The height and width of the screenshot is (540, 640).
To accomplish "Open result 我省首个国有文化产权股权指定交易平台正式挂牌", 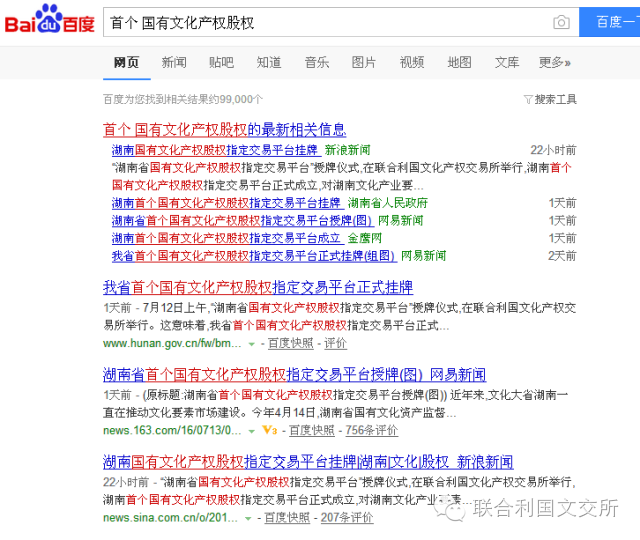I will tap(258, 288).
